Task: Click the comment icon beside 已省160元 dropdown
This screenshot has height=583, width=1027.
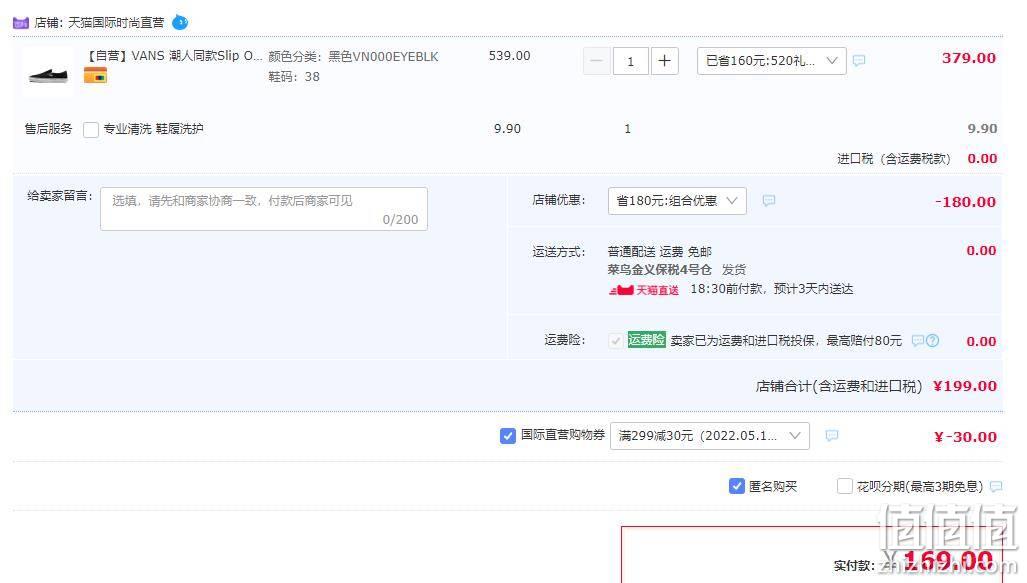Action: pyautogui.click(x=859, y=60)
